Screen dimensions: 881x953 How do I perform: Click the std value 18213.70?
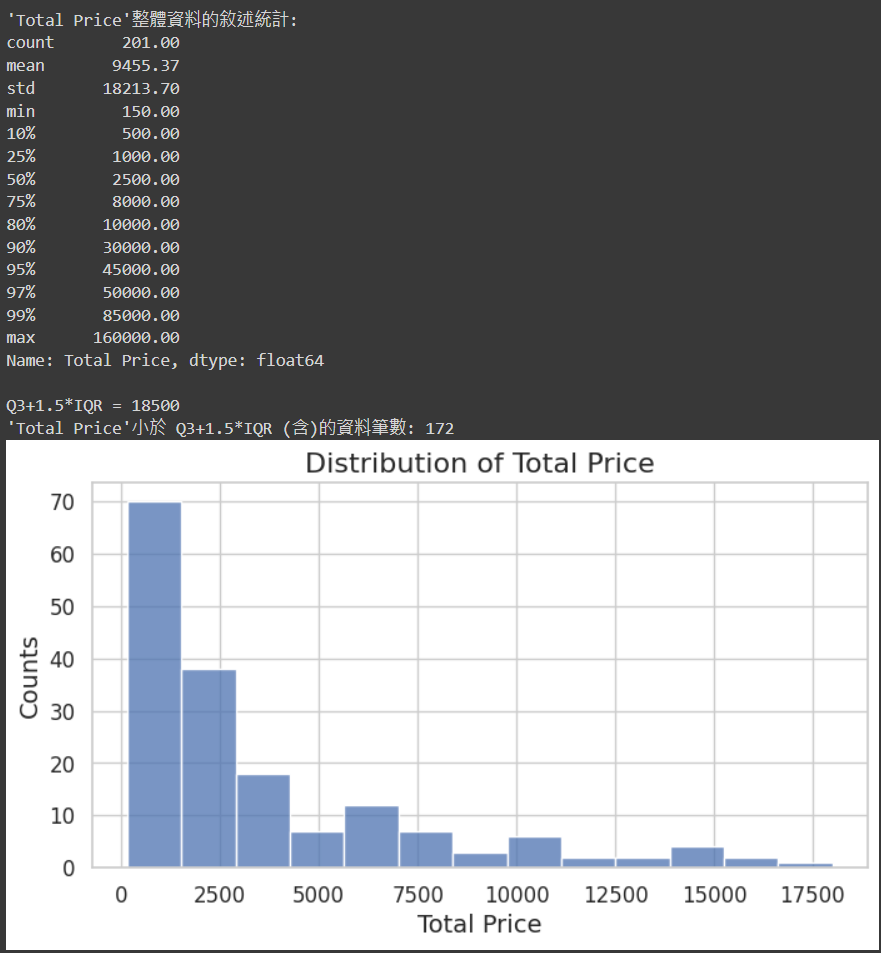point(141,89)
